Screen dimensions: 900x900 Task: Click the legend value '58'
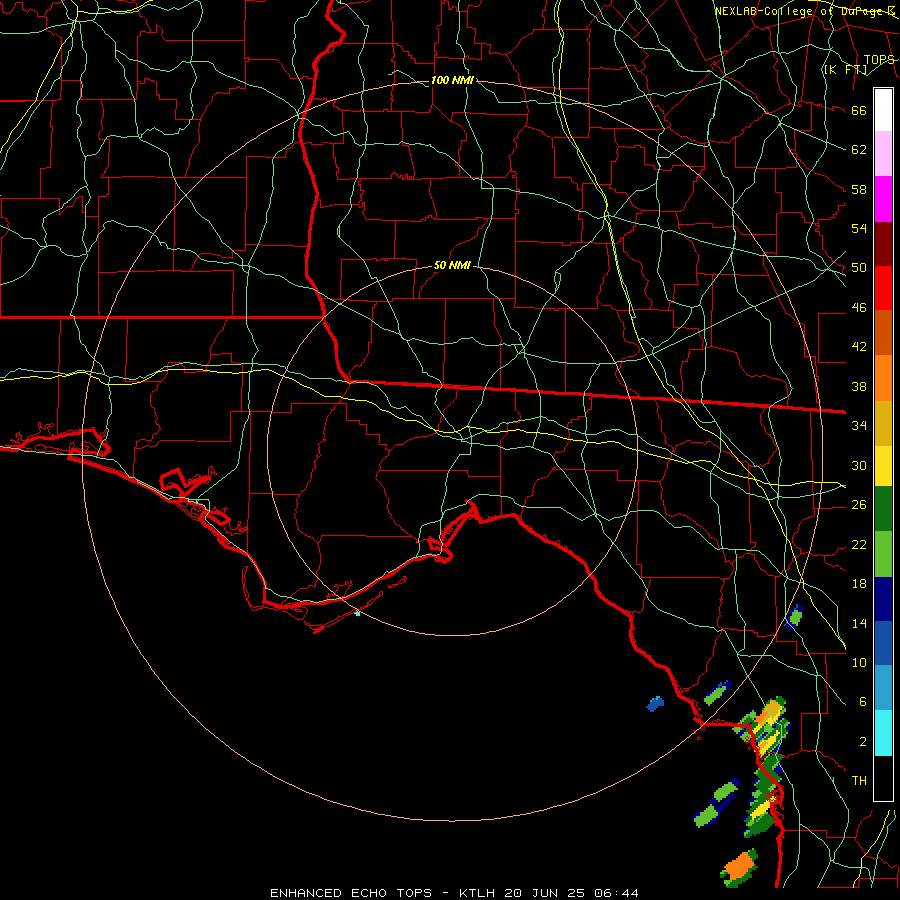[859, 189]
